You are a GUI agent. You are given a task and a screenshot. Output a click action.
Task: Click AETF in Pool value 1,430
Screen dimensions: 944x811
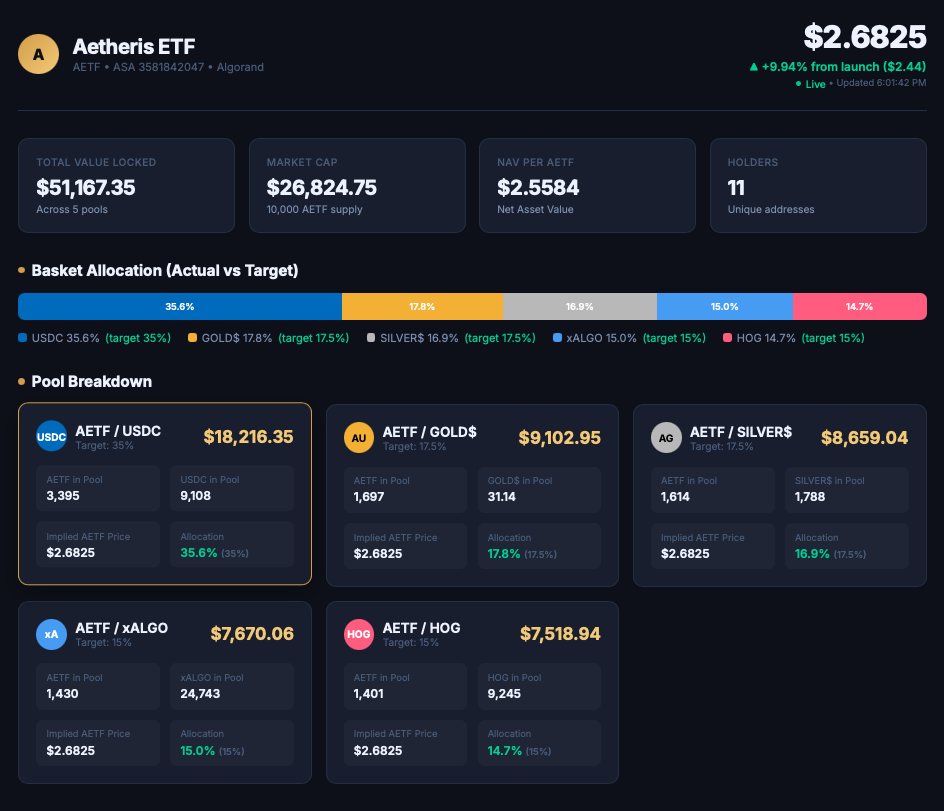pyautogui.click(x=62, y=694)
